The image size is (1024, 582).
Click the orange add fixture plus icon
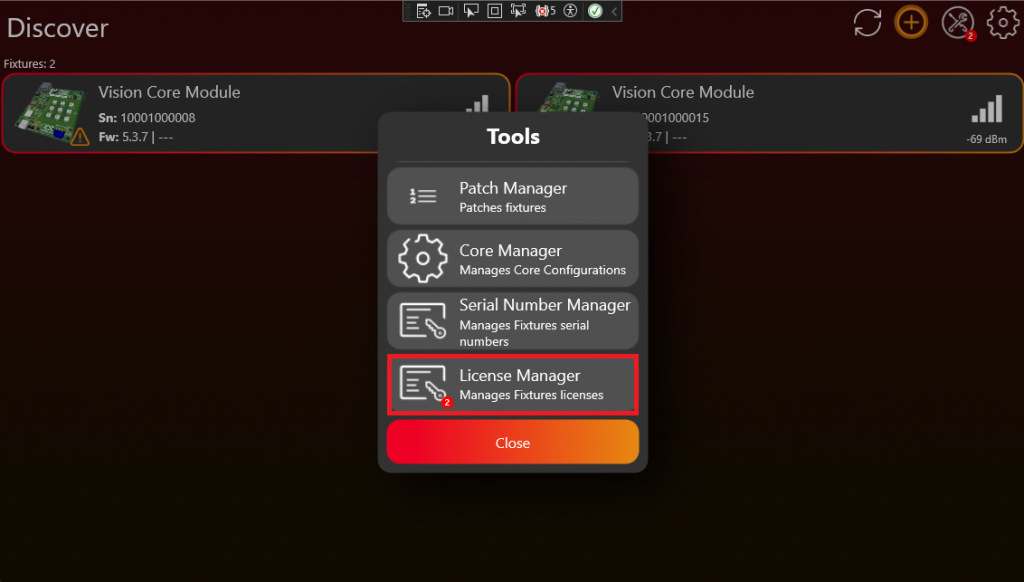coord(910,22)
